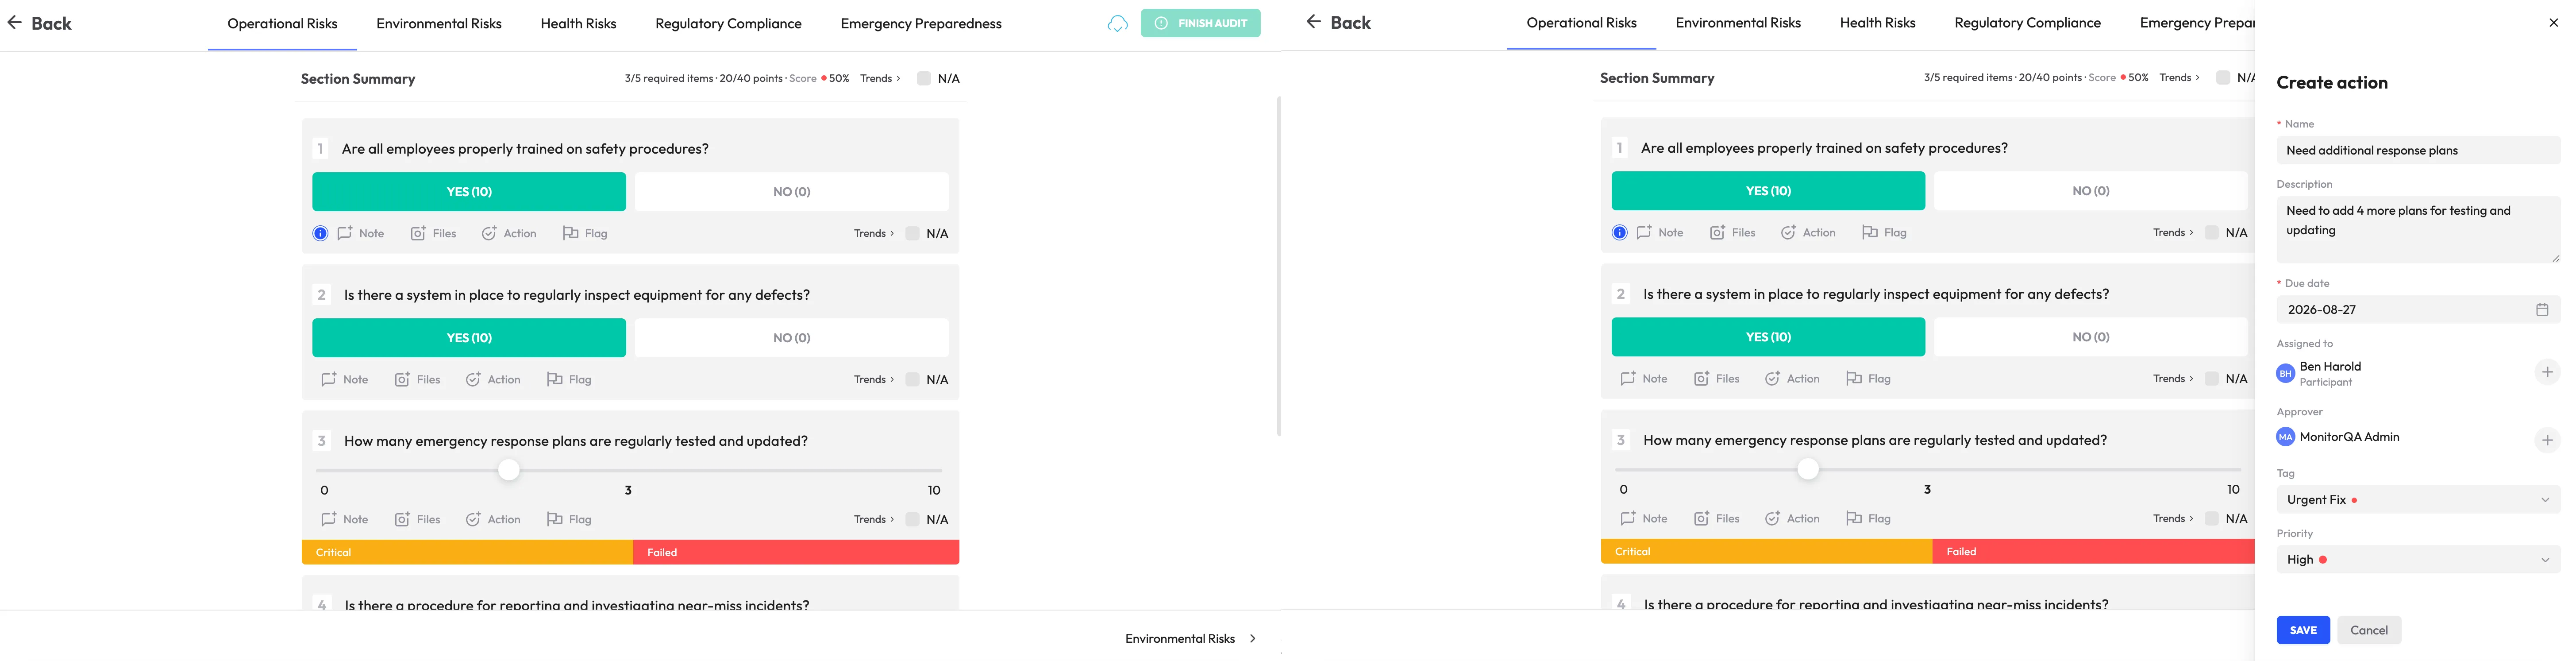Add a Note to question 2 beside the Create action panel
This screenshot has height=661, width=2576.
[x=1643, y=378]
